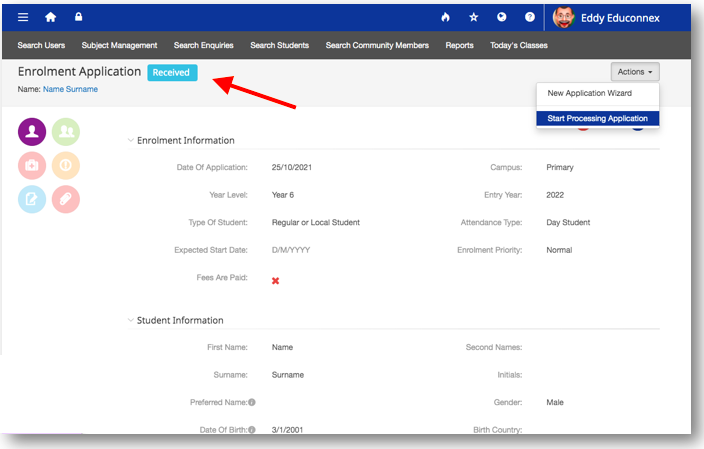
Task: Select Start Processing Application menu entry
Action: pos(598,119)
